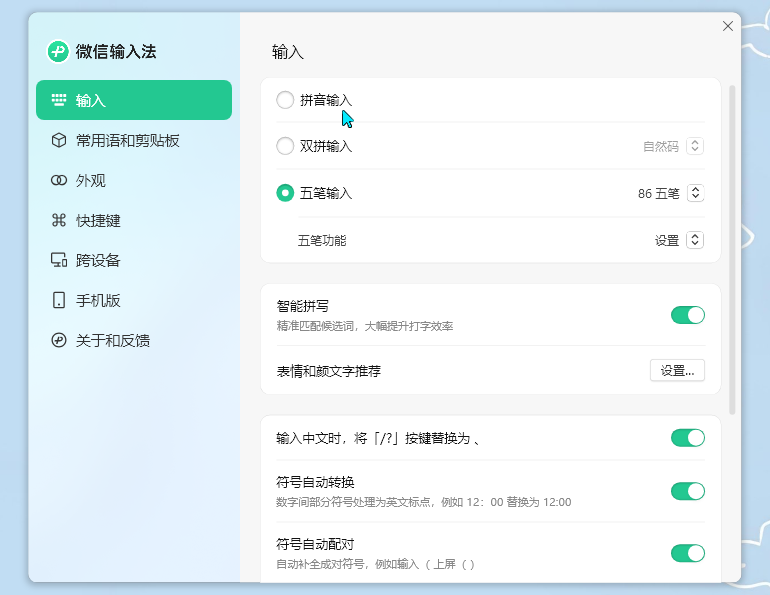This screenshot has height=595, width=770.
Task: Click the devices icon beside 跨设备
Action: click(59, 260)
